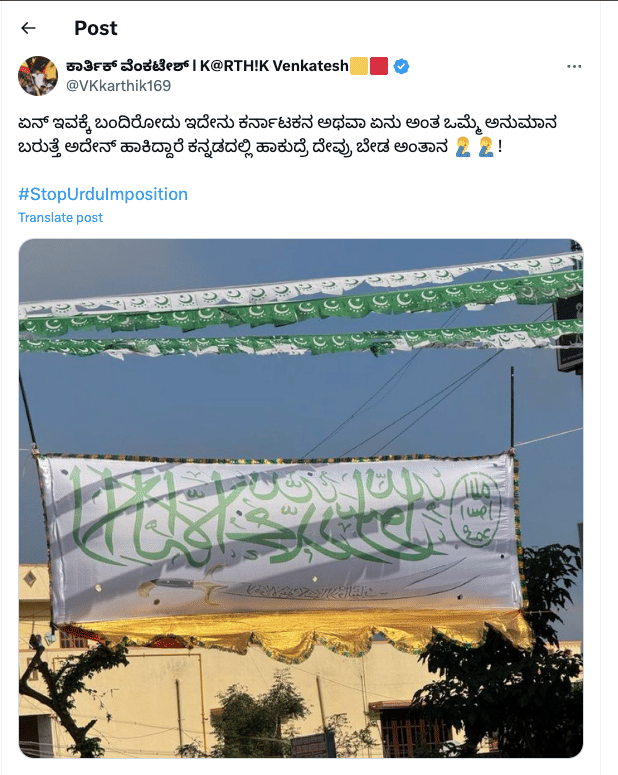
Task: Click the red square emoji beside the name
Action: [379, 66]
